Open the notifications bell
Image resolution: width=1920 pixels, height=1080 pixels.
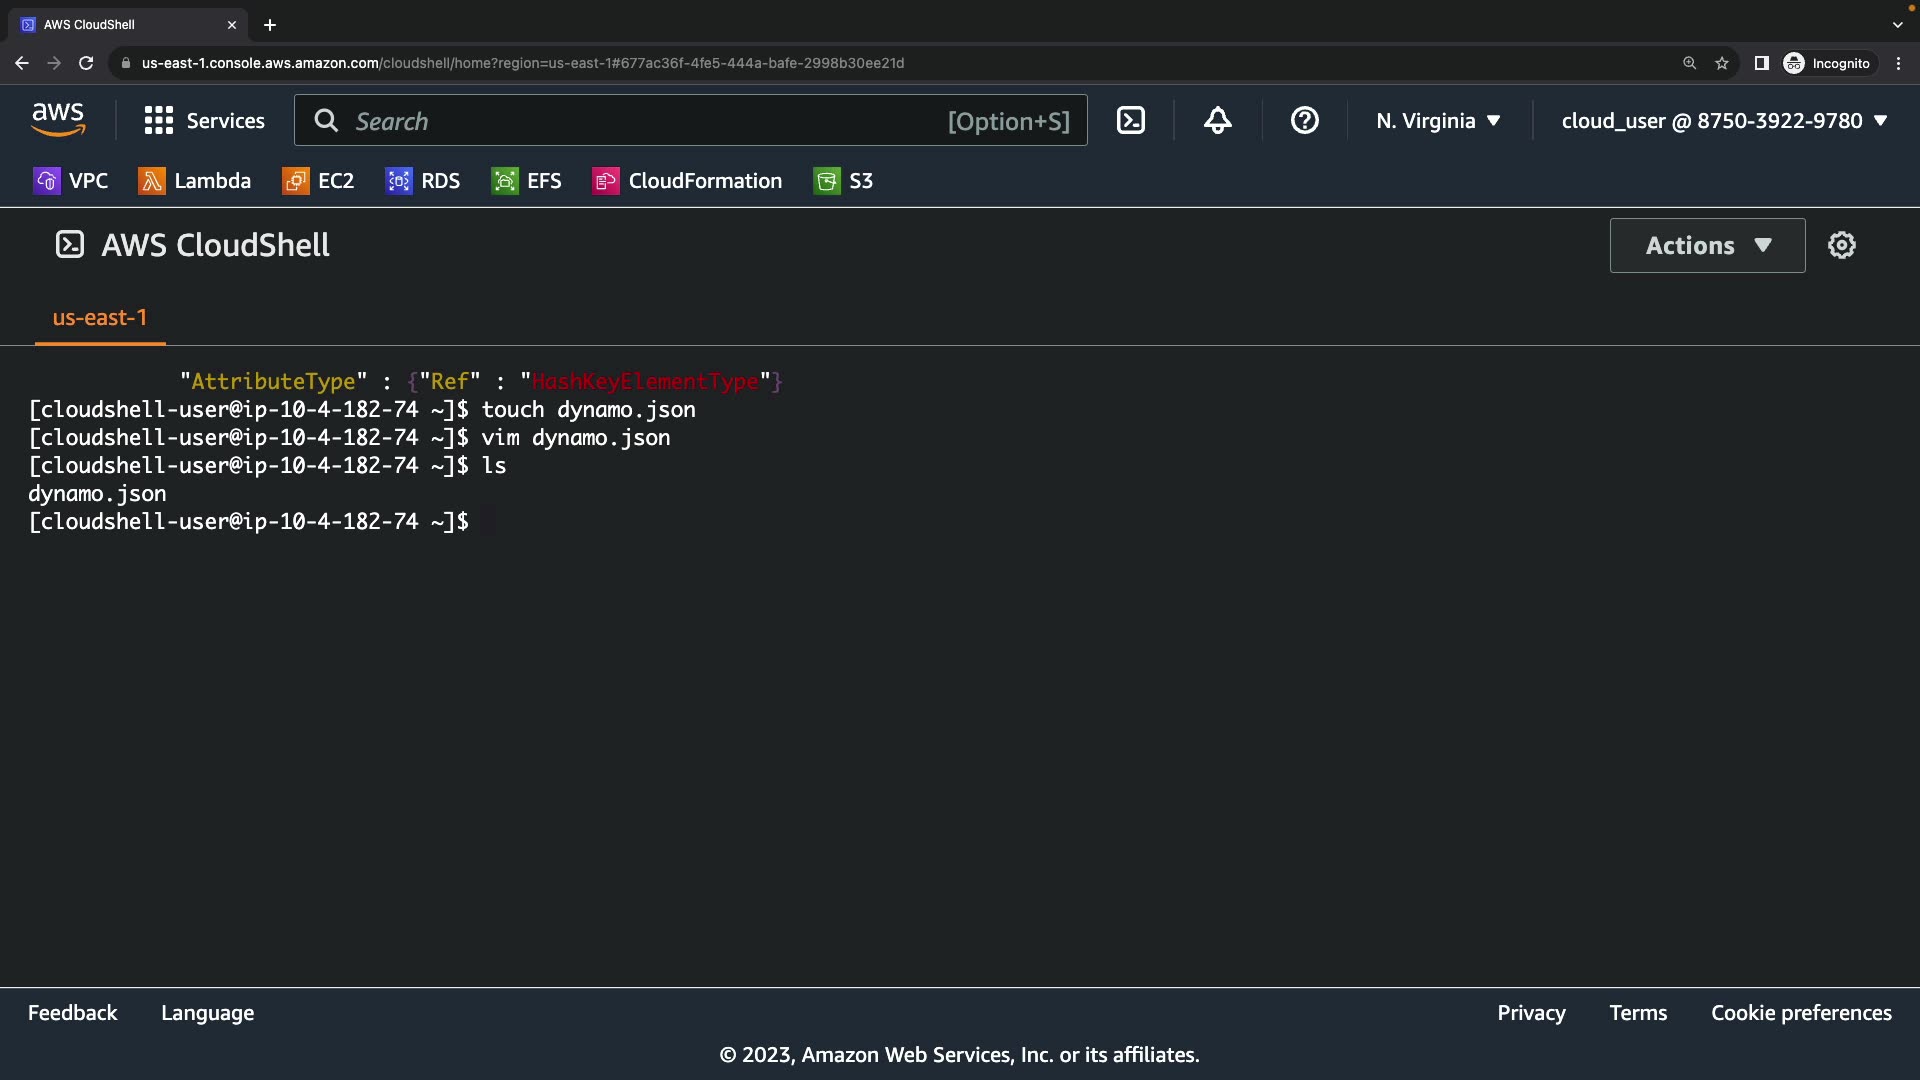point(1217,121)
